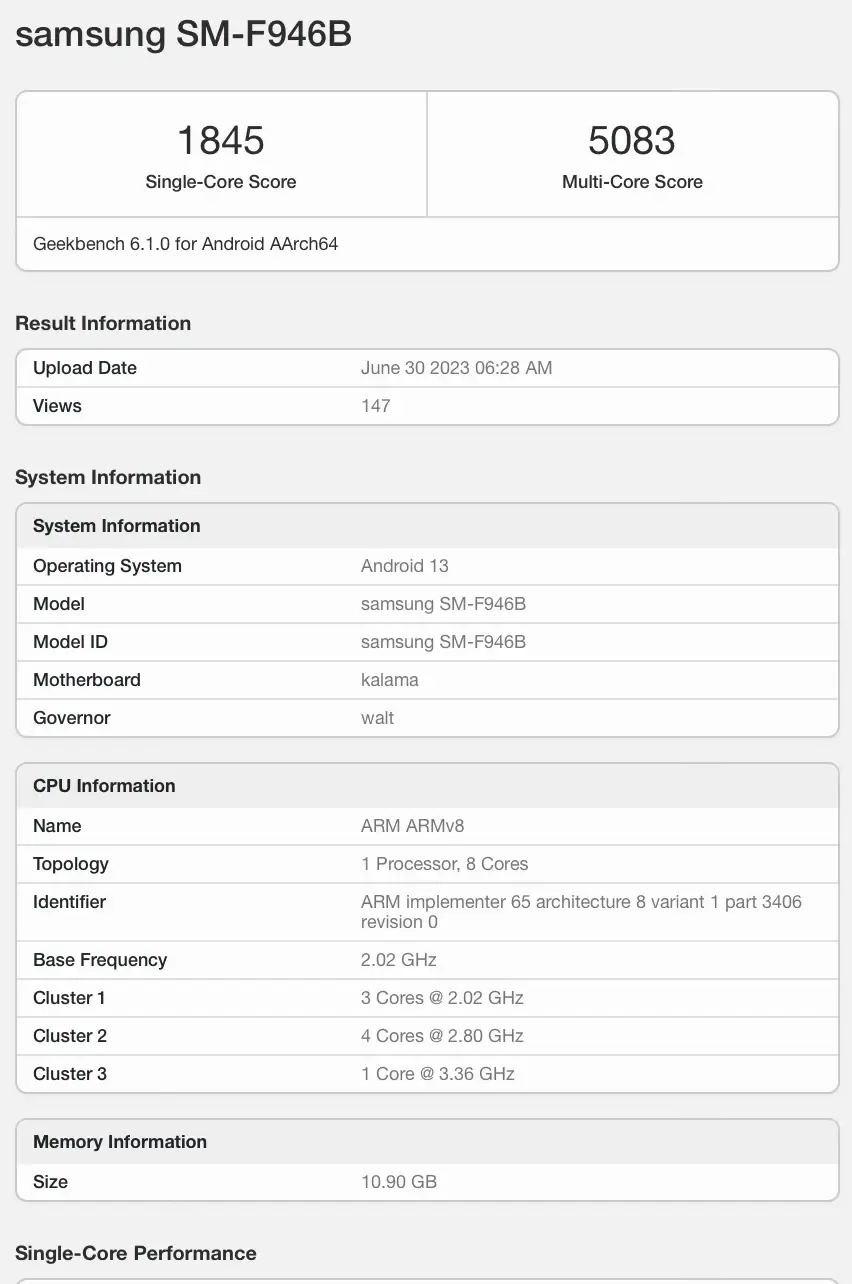Click the samsung SM-F946B page title
The image size is (852, 1284).
coord(183,35)
